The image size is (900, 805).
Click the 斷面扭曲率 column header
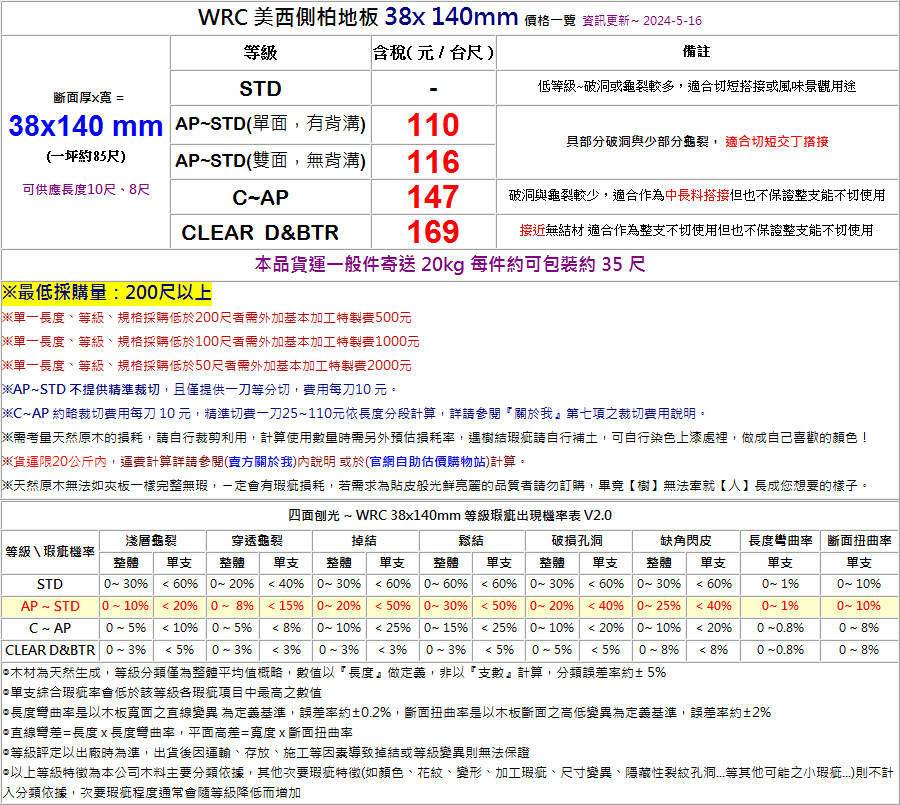point(858,540)
